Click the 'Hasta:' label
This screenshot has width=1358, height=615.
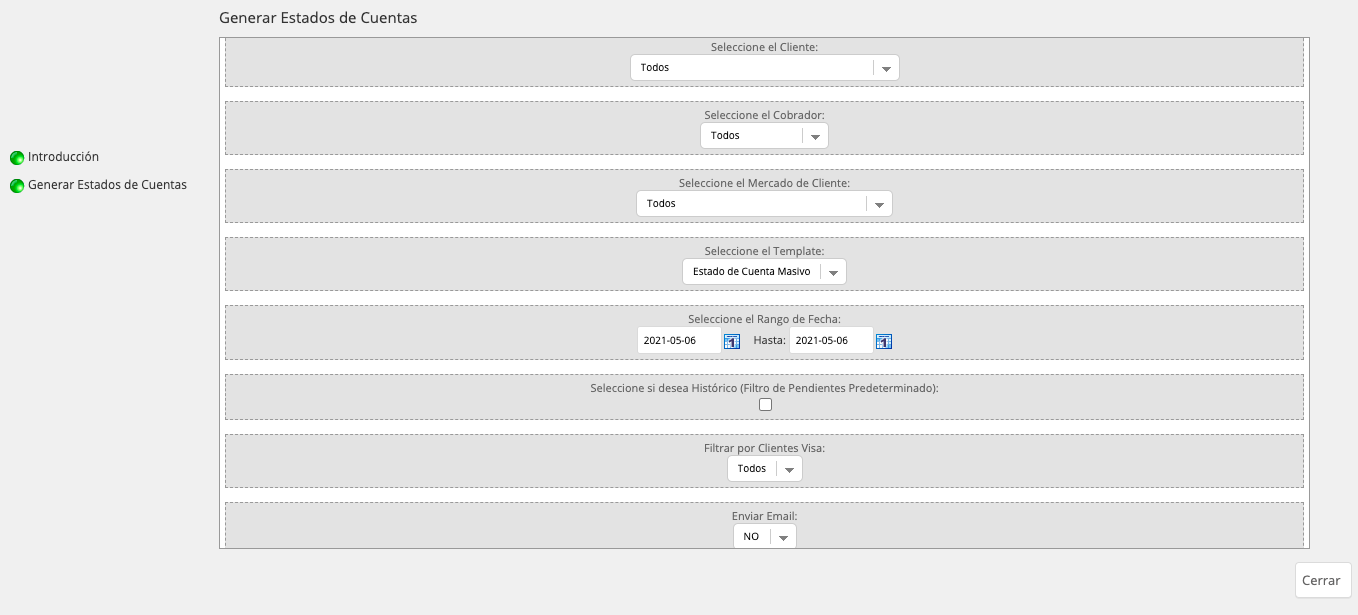point(770,340)
